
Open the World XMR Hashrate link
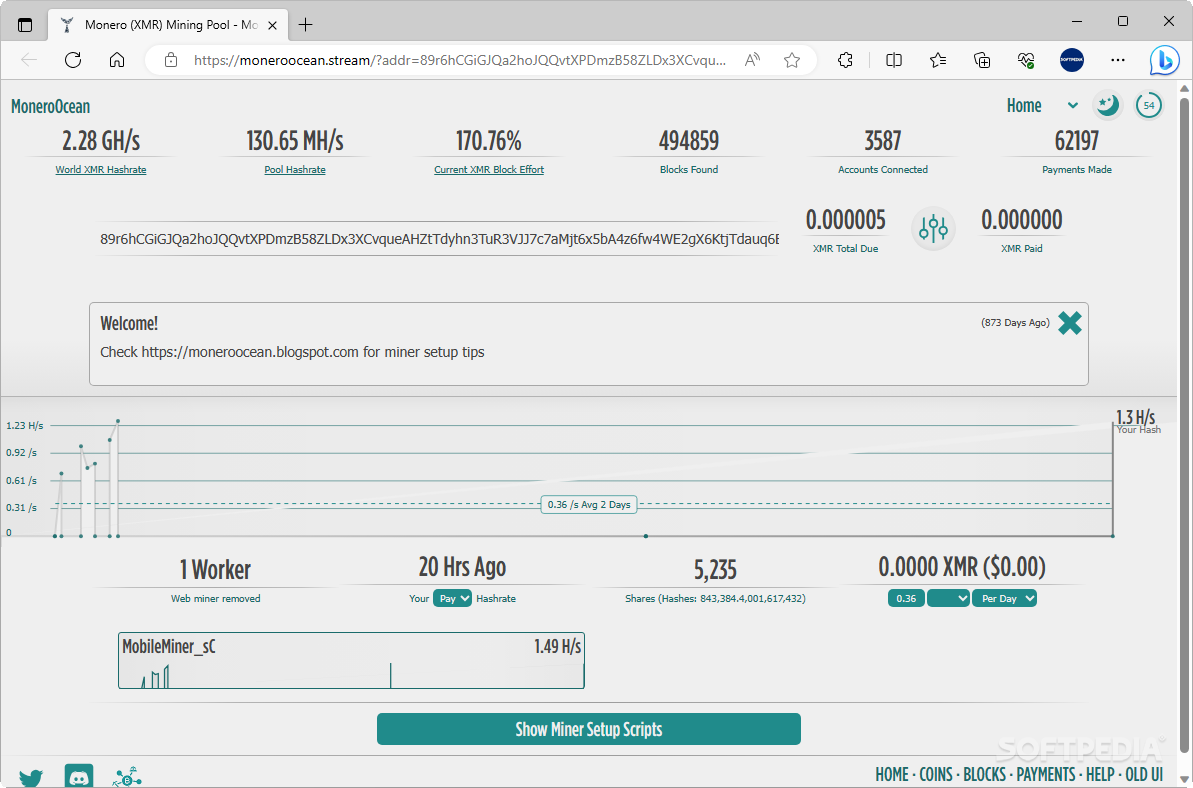100,170
